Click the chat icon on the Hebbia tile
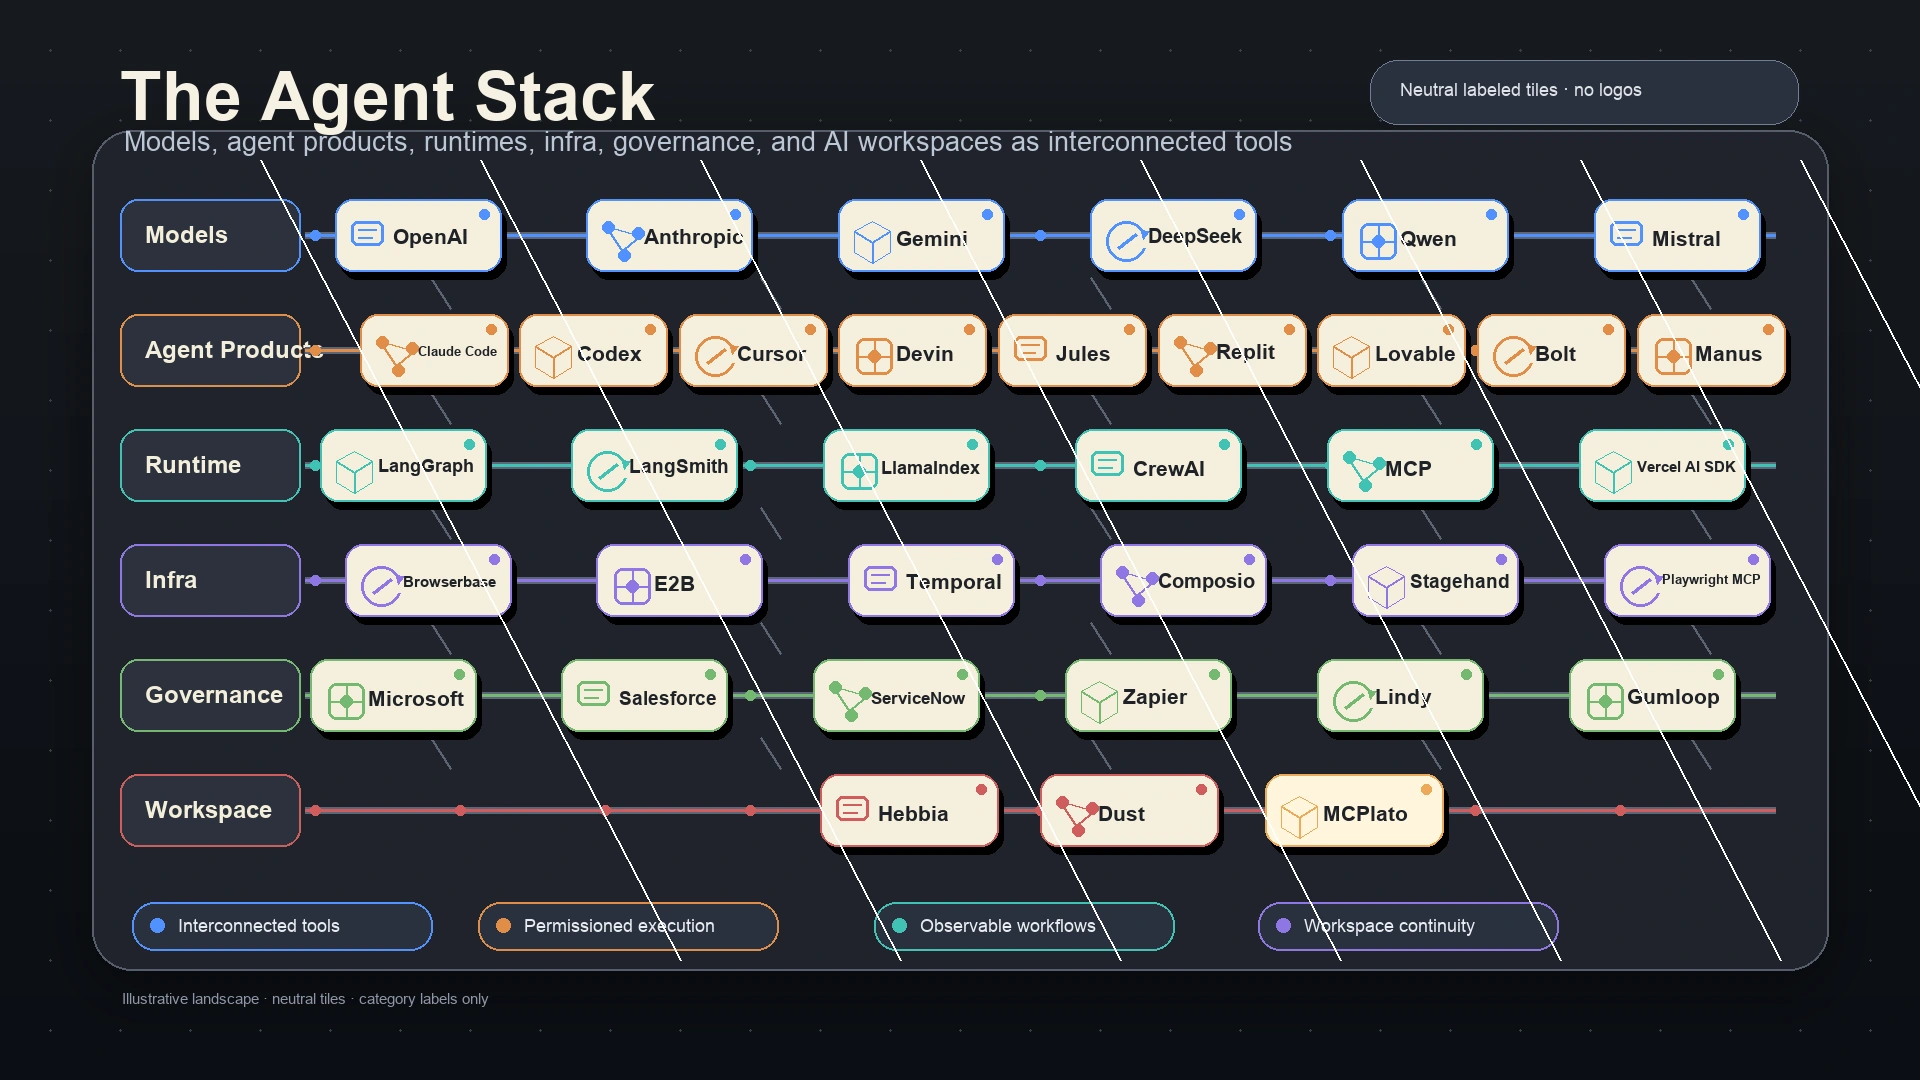Image resolution: width=1920 pixels, height=1080 pixels. (852, 809)
